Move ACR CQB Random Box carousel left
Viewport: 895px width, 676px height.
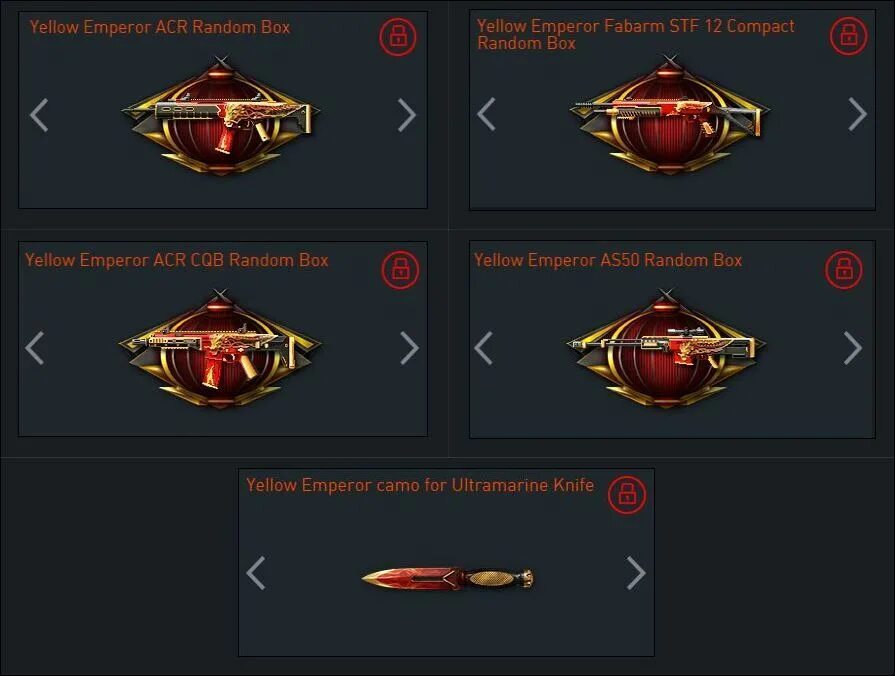35,348
